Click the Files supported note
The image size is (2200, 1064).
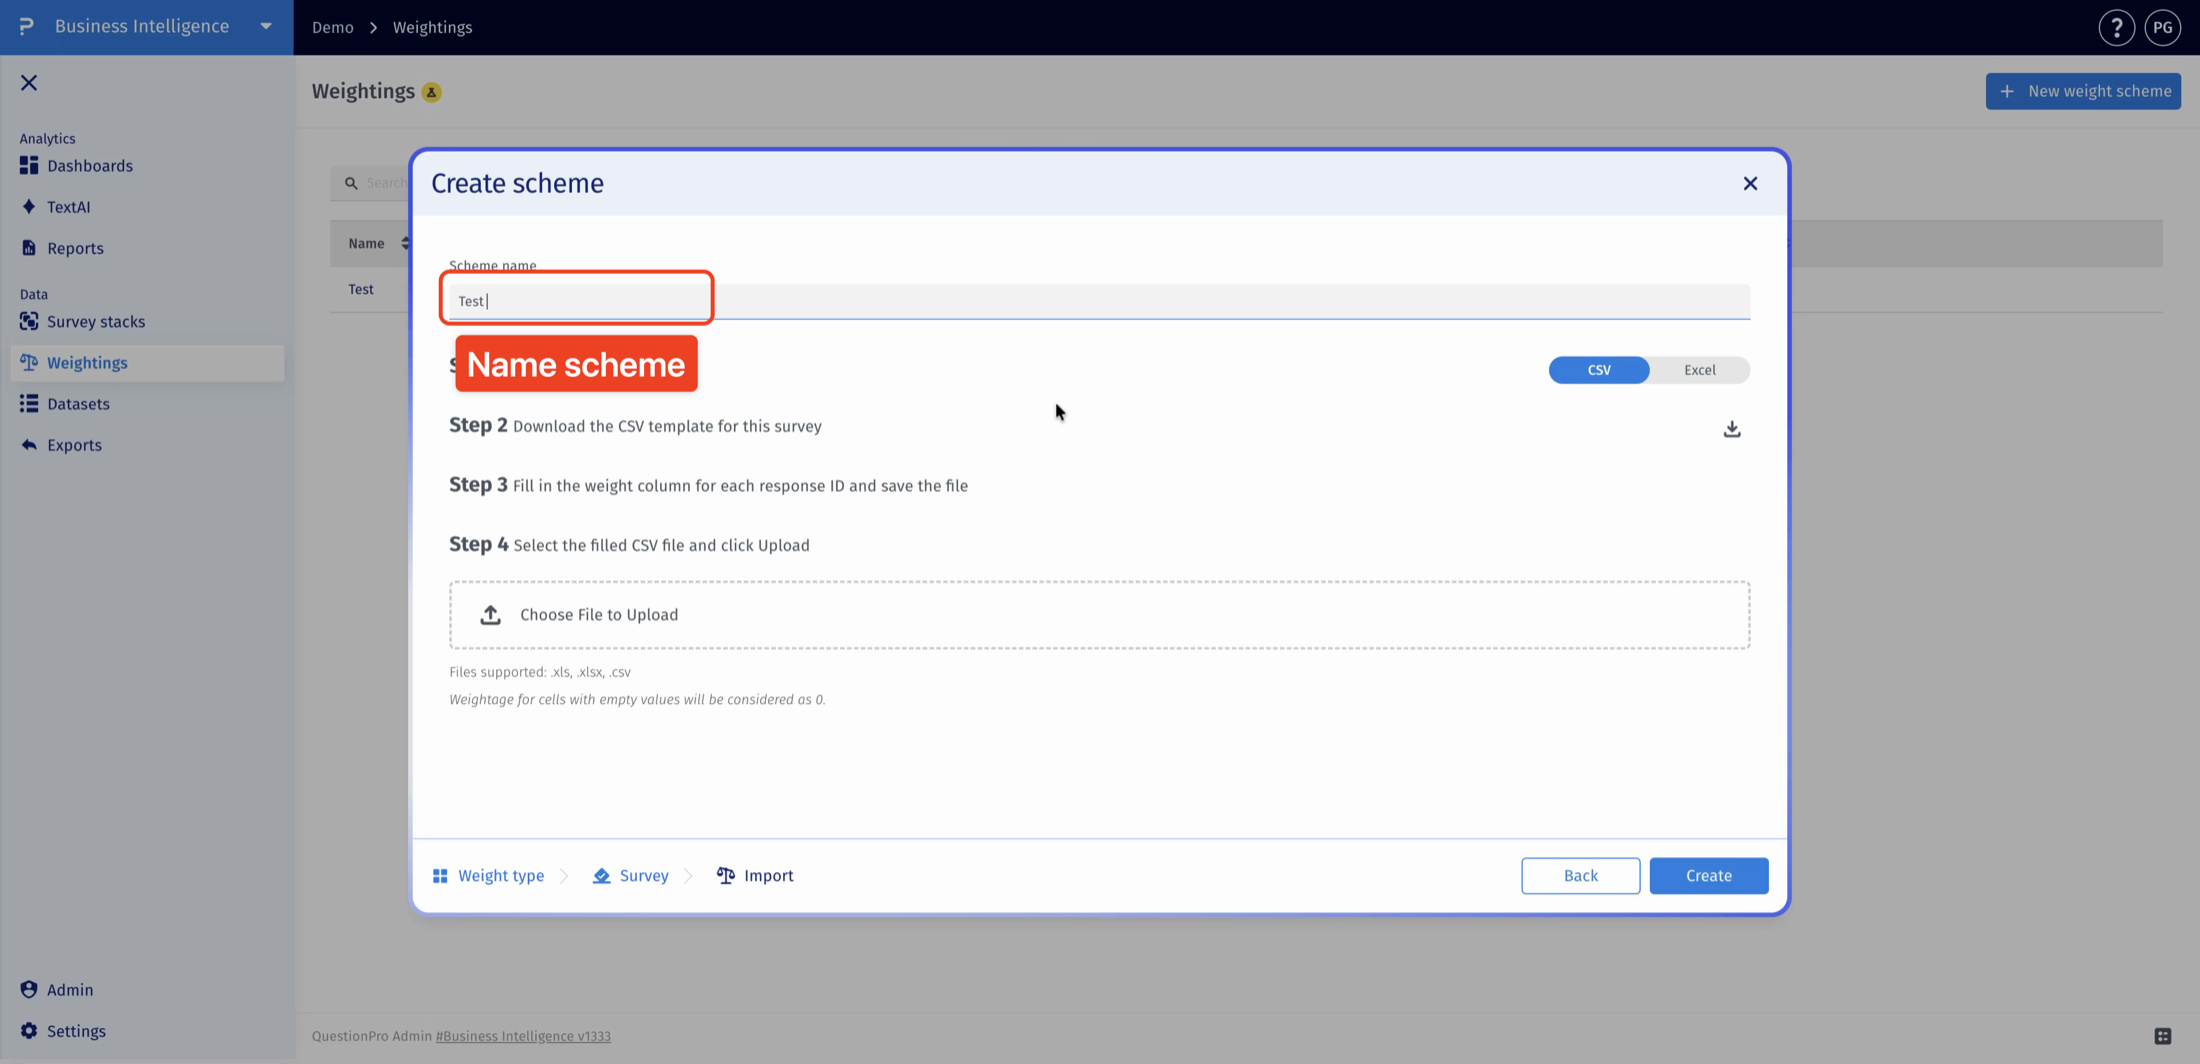click(x=540, y=672)
